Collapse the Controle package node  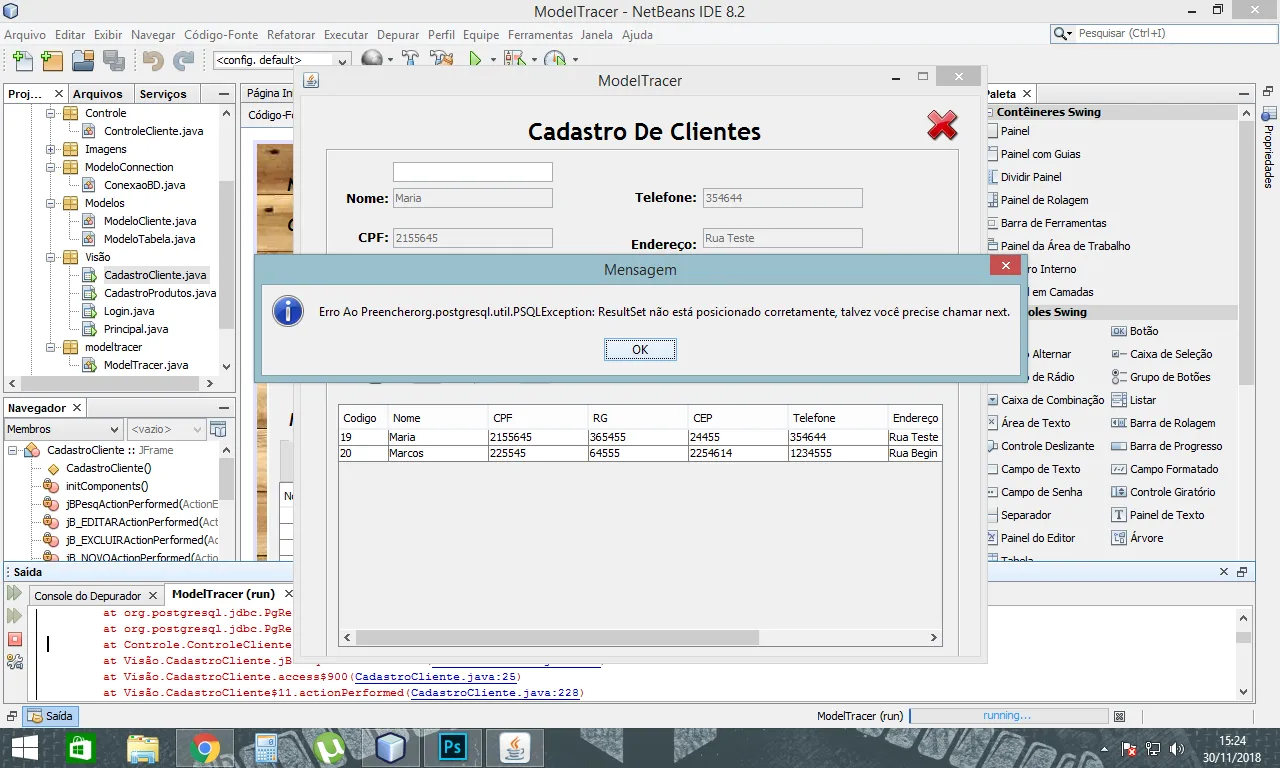[x=50, y=113]
